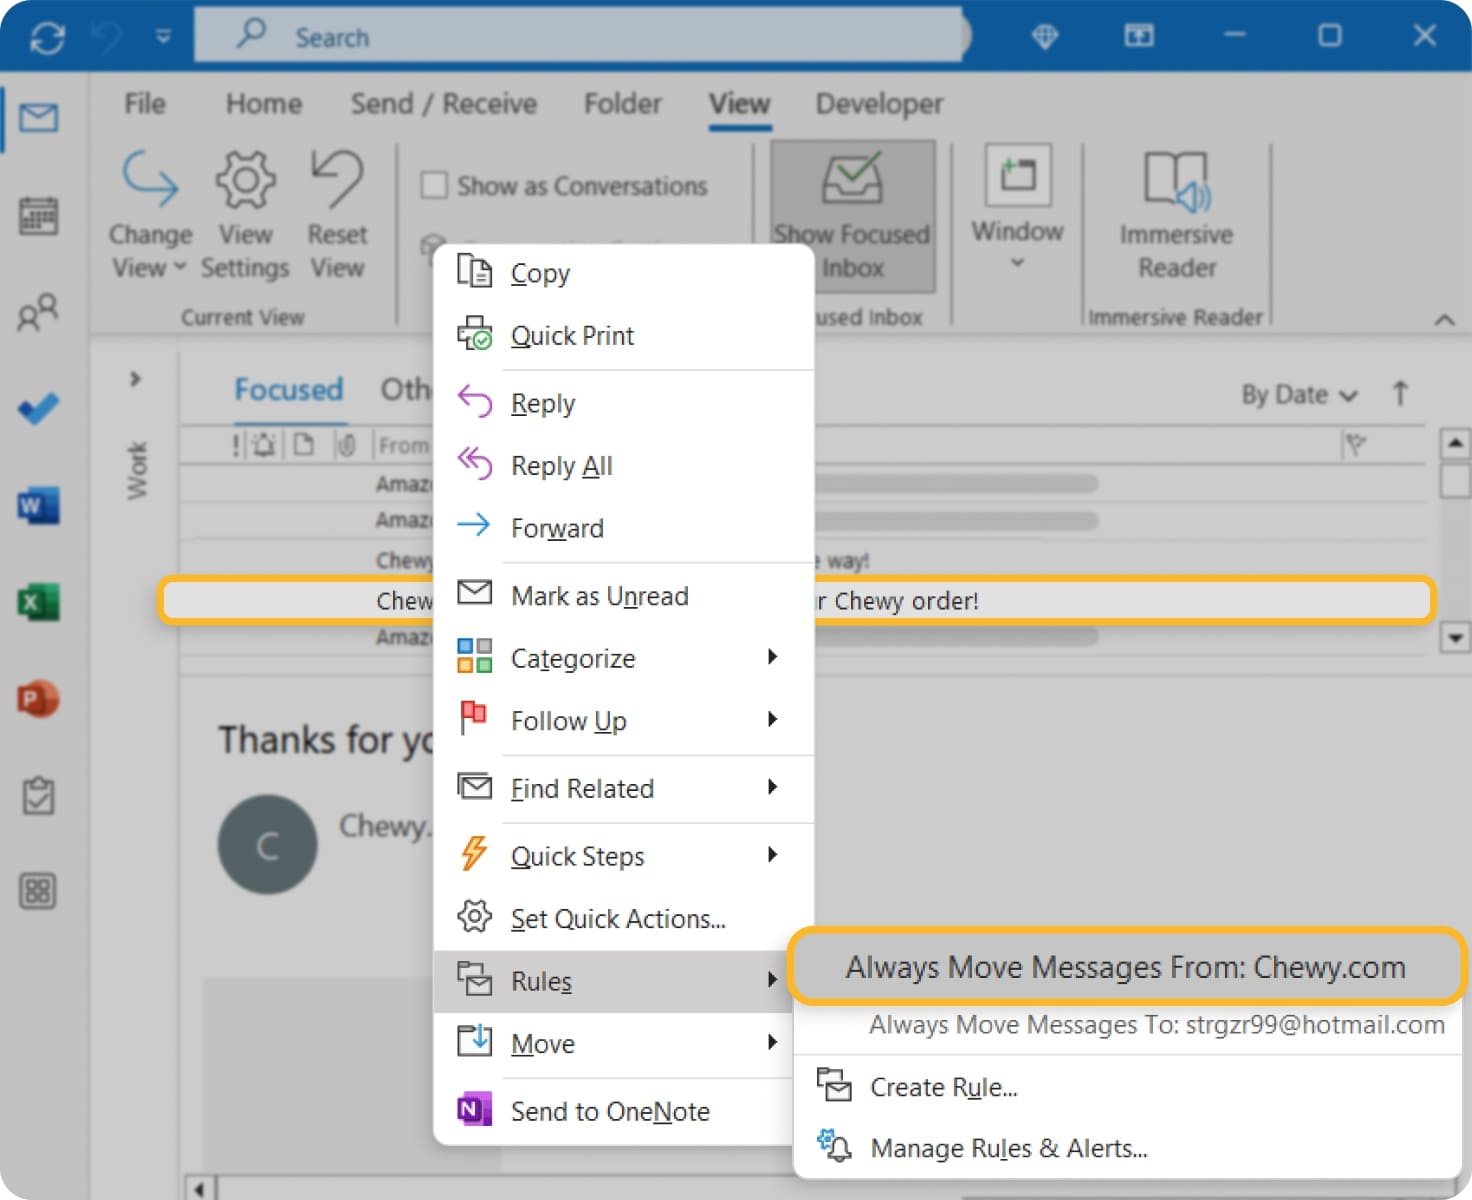The height and width of the screenshot is (1200, 1472).
Task: Enable the Show as Conversations checkbox
Action: [434, 185]
